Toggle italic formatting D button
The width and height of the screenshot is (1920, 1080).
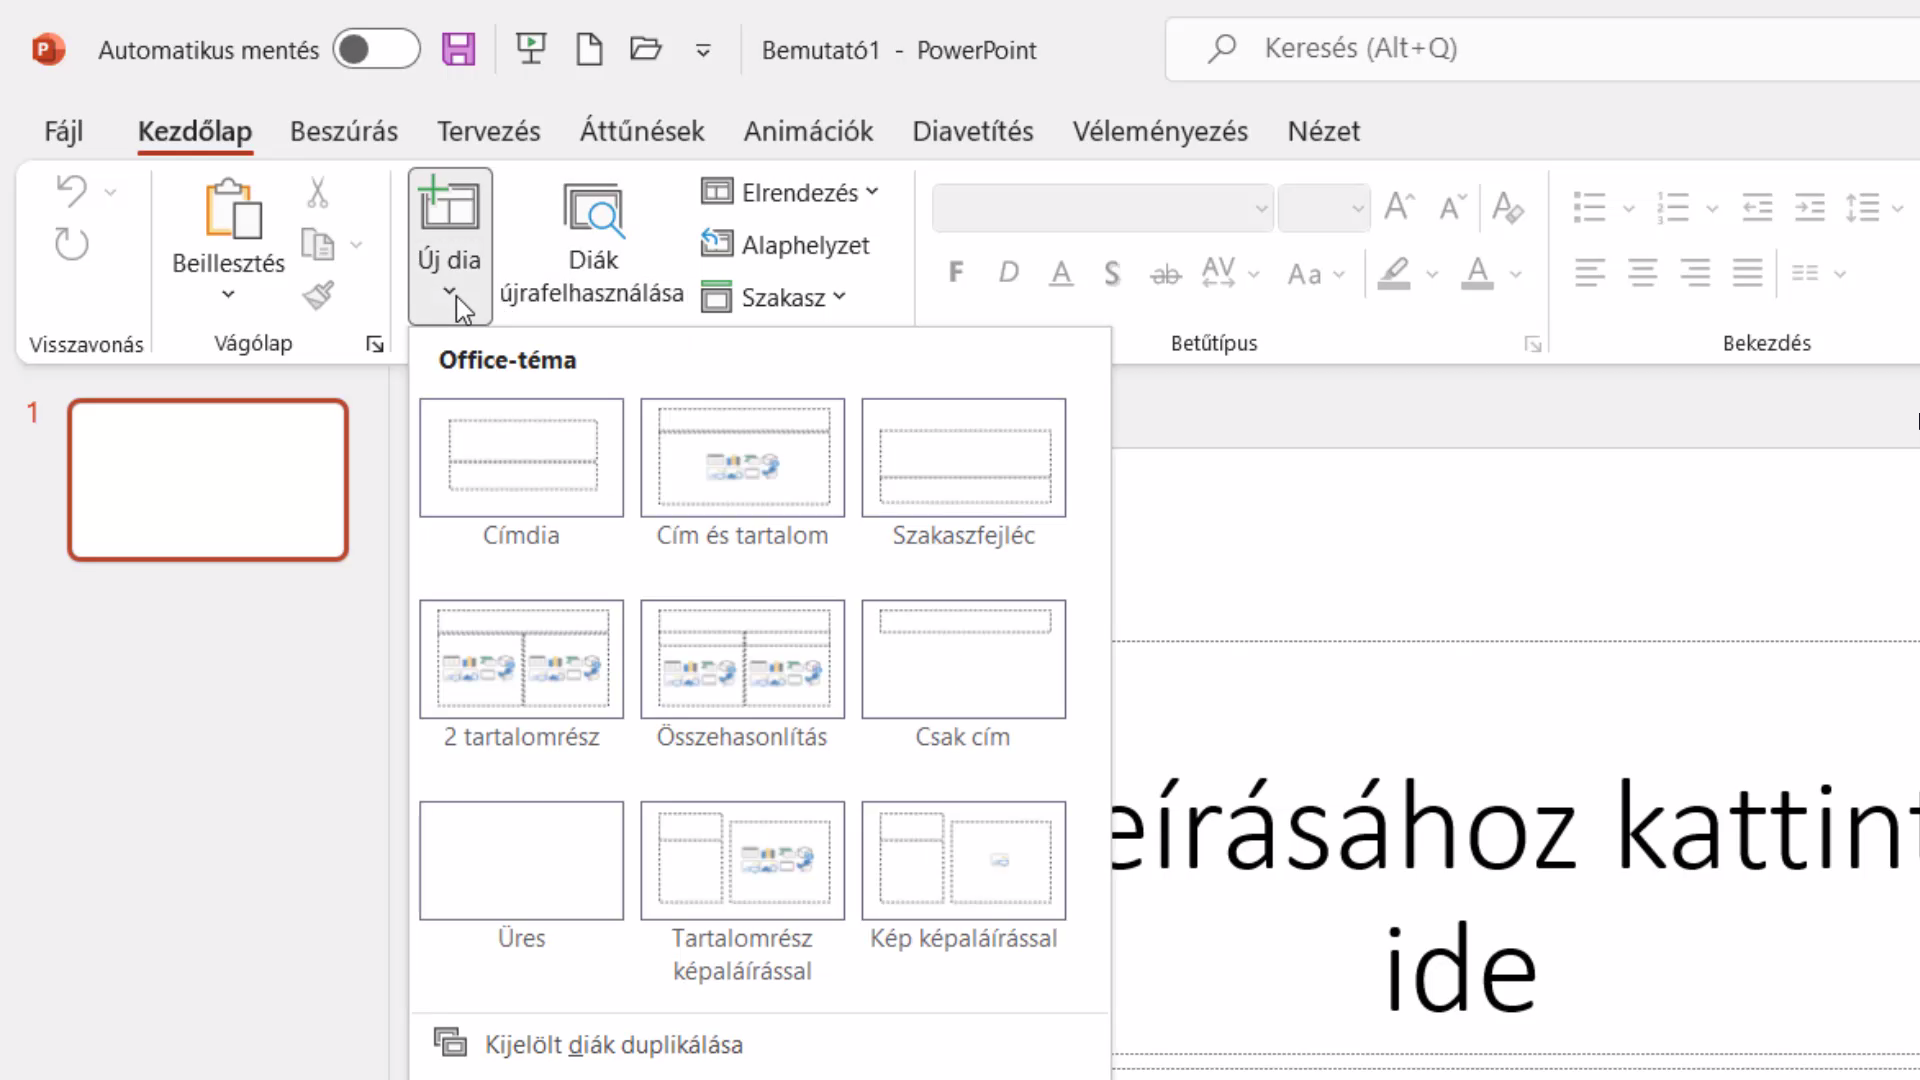(1008, 273)
